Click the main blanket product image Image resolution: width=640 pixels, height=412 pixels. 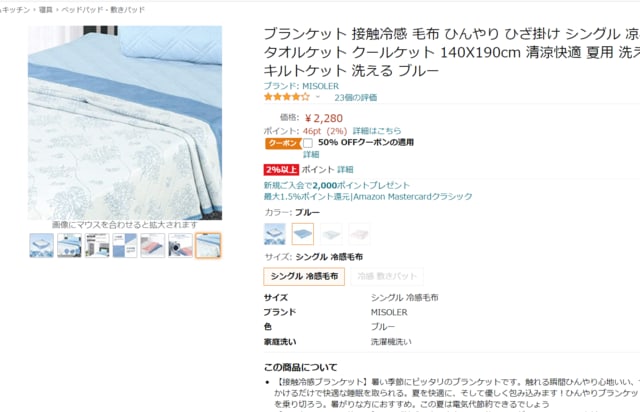click(x=125, y=122)
